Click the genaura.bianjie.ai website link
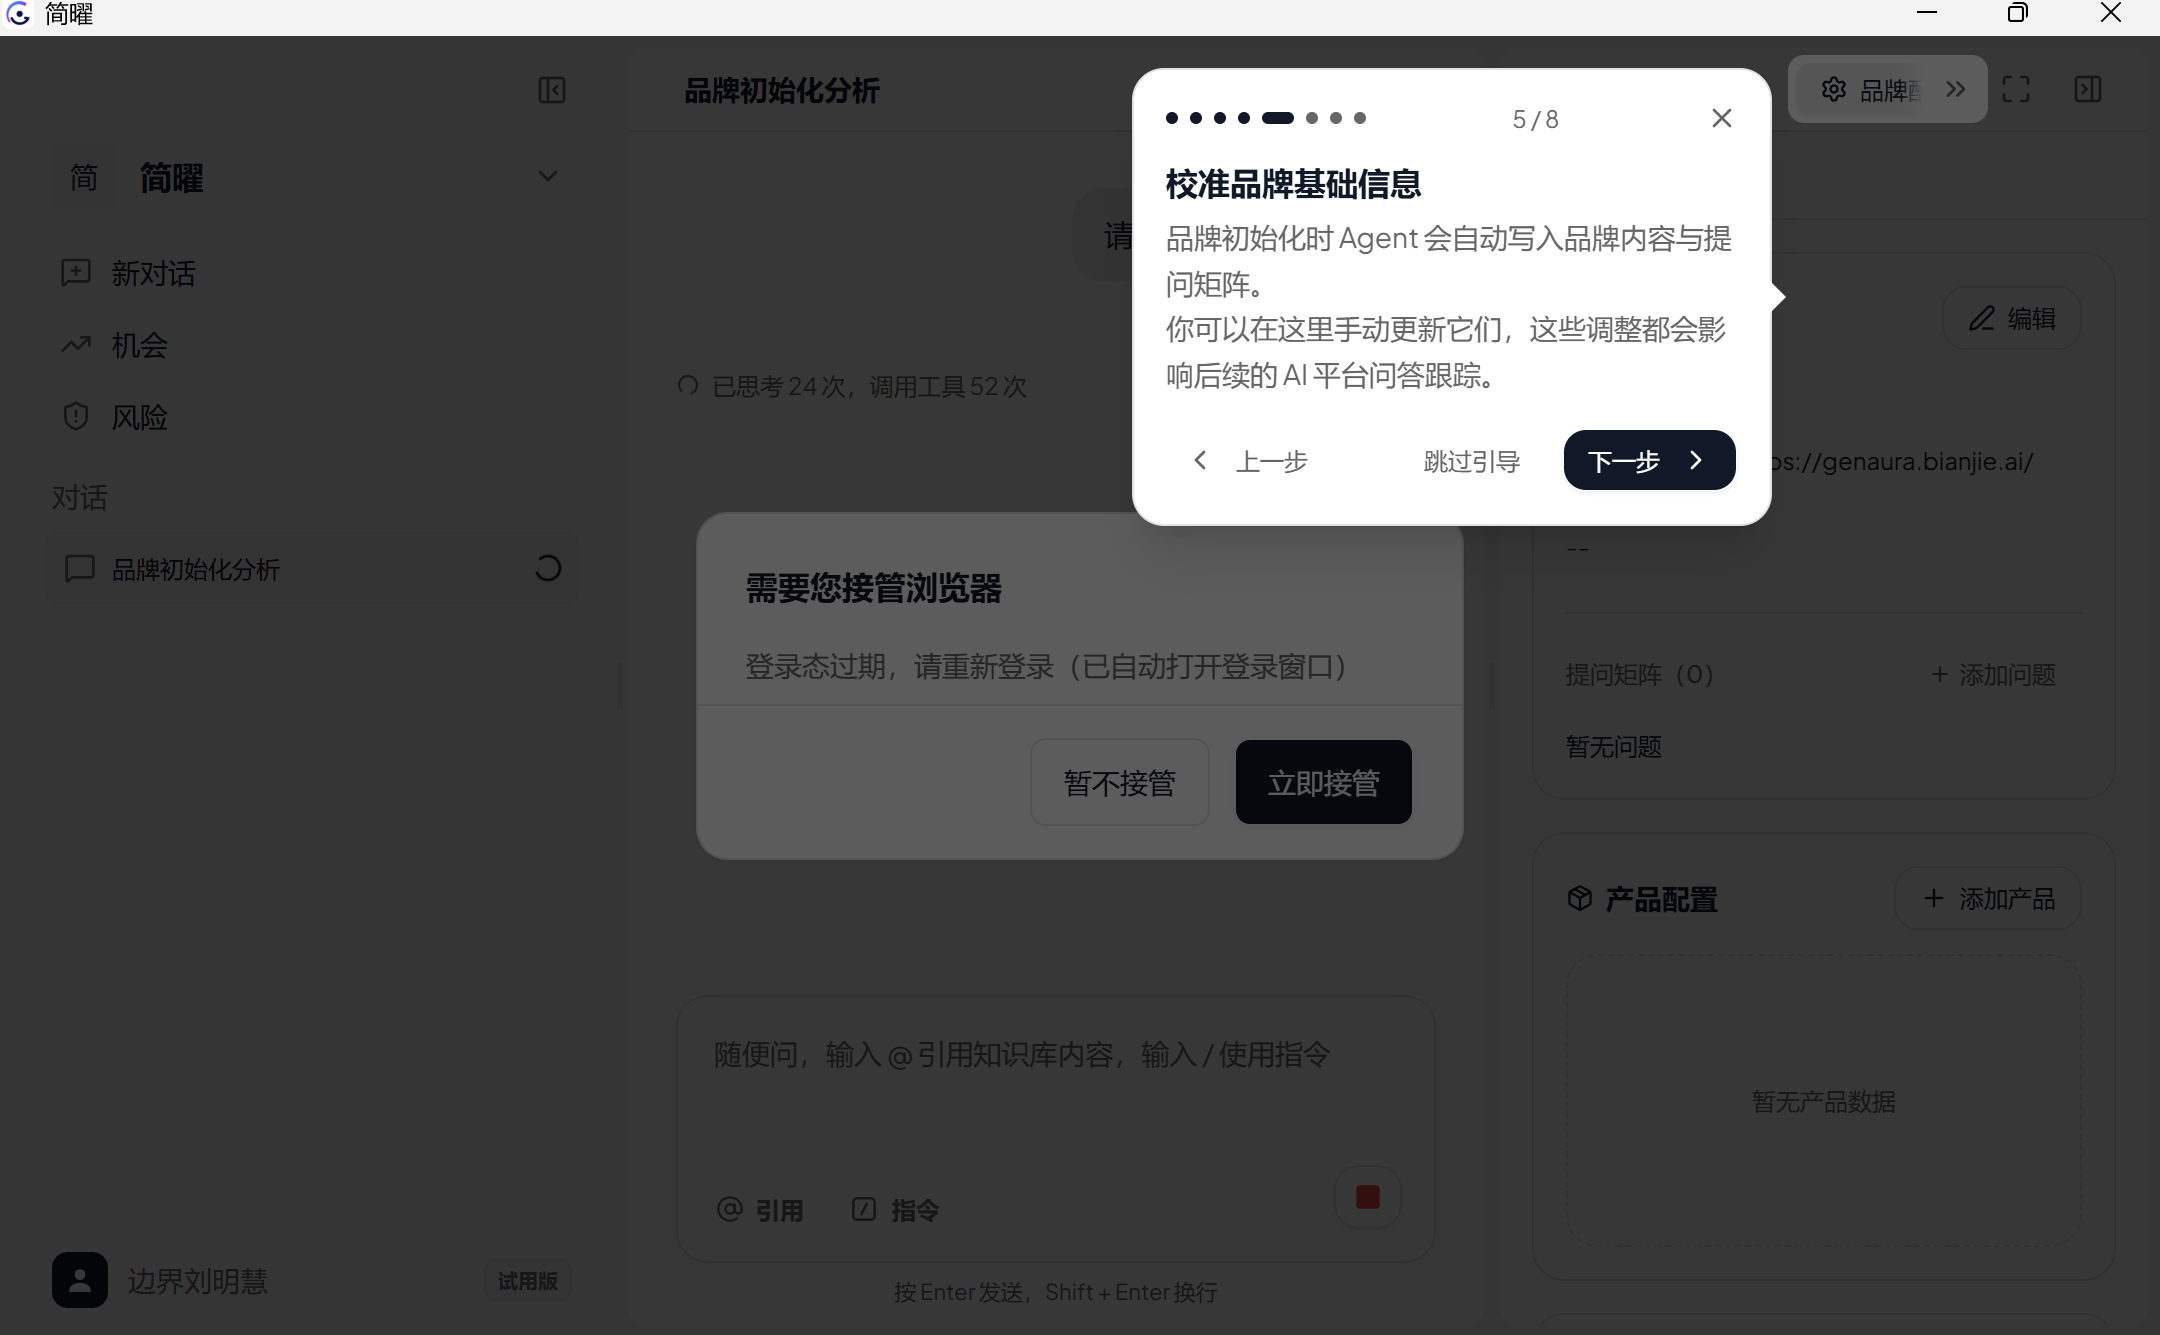This screenshot has height=1335, width=2160. (1902, 461)
